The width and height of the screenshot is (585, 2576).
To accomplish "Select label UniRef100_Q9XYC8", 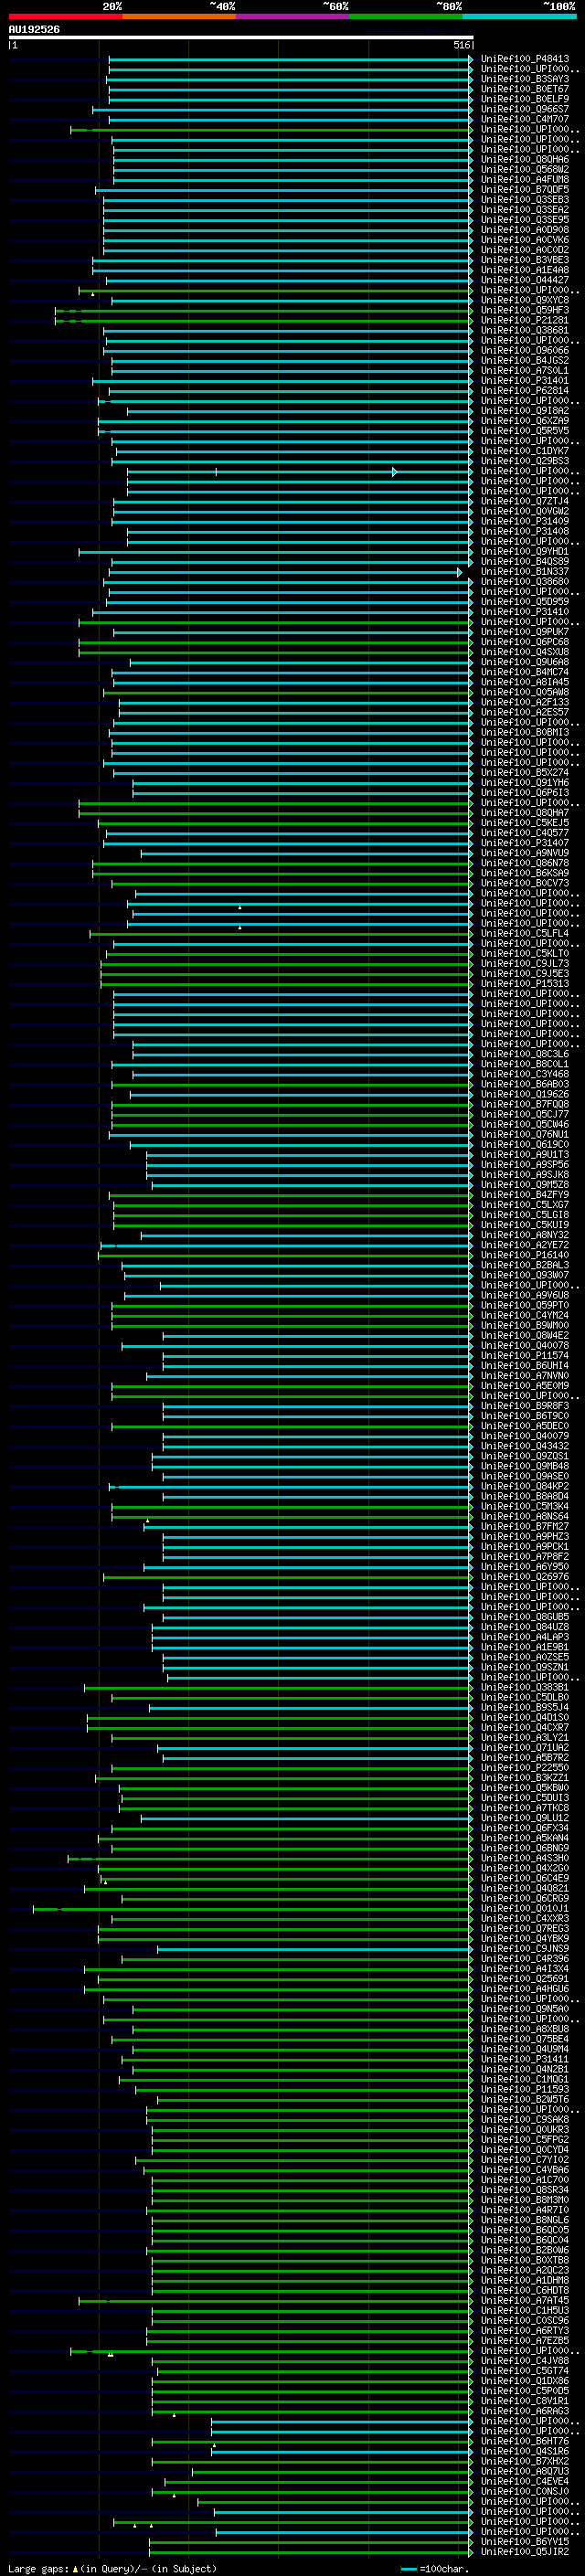I will tap(525, 300).
